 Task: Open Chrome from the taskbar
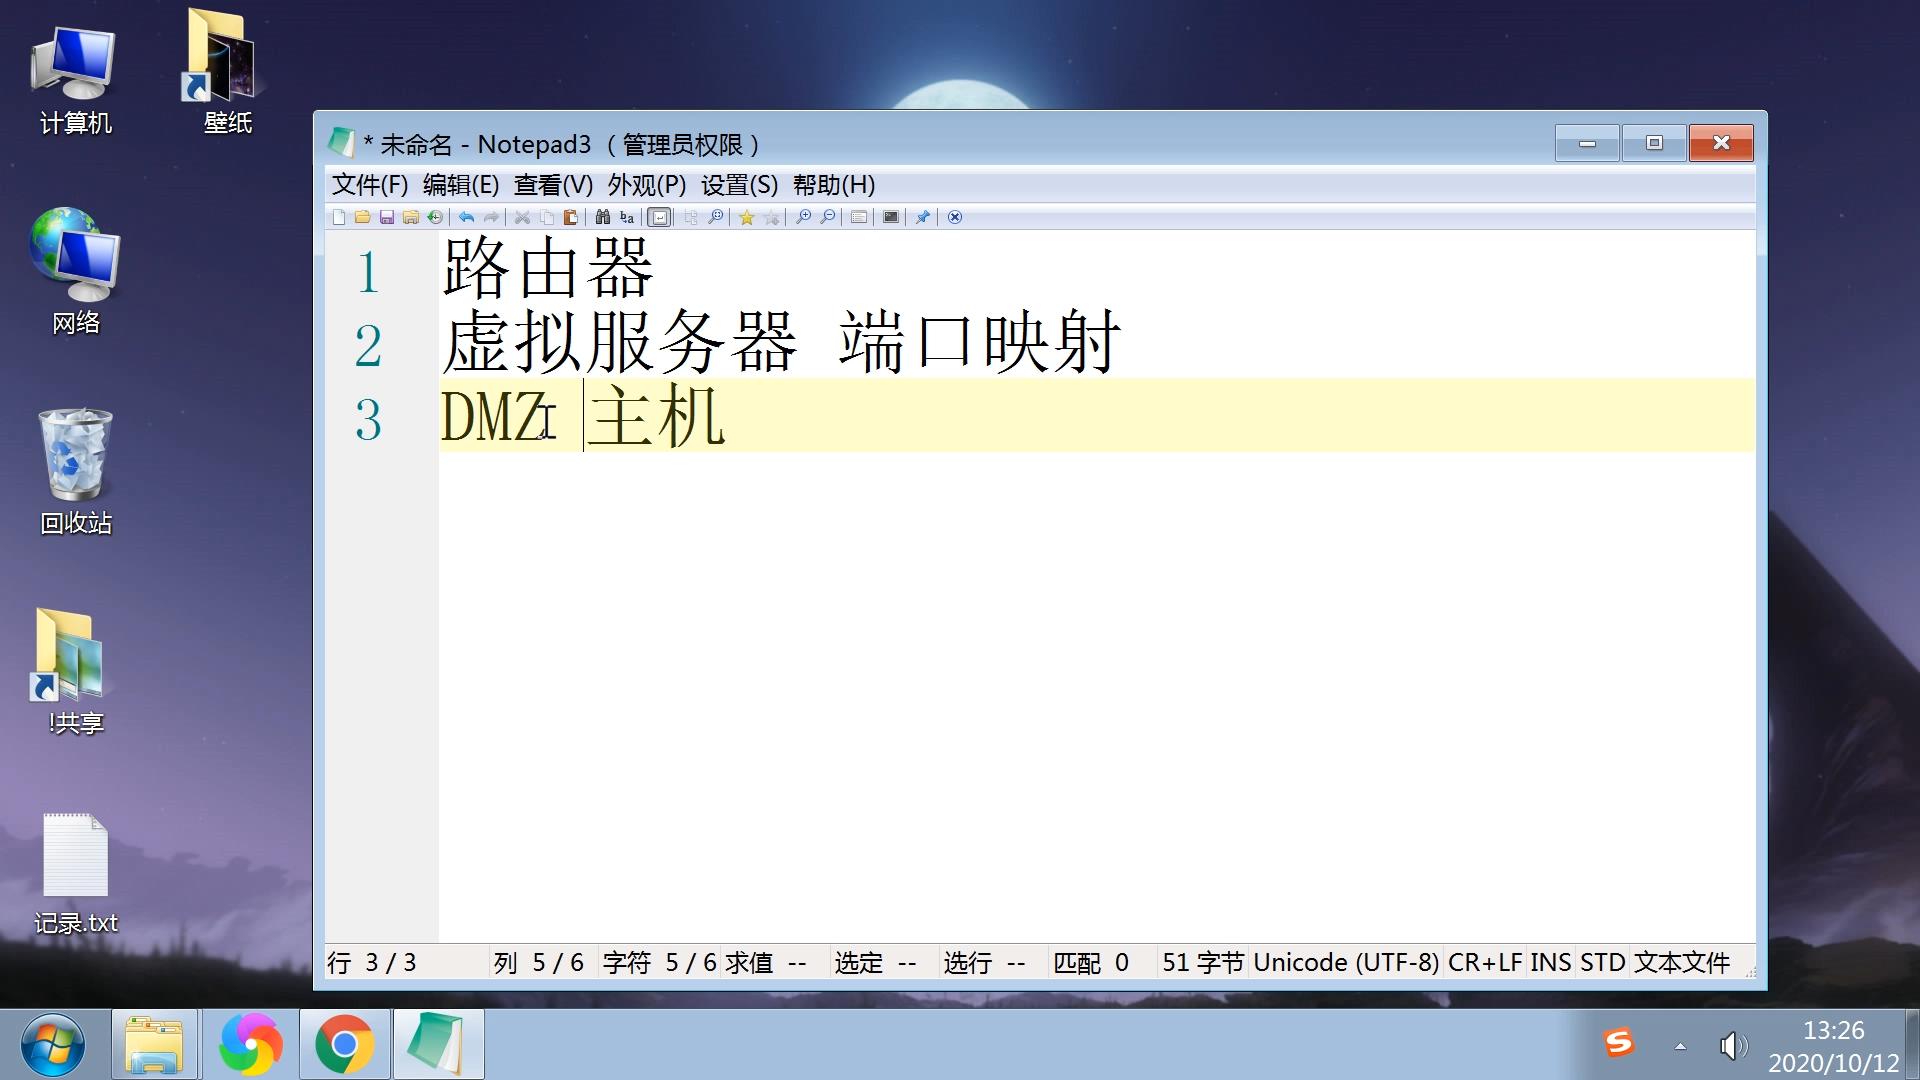344,1044
